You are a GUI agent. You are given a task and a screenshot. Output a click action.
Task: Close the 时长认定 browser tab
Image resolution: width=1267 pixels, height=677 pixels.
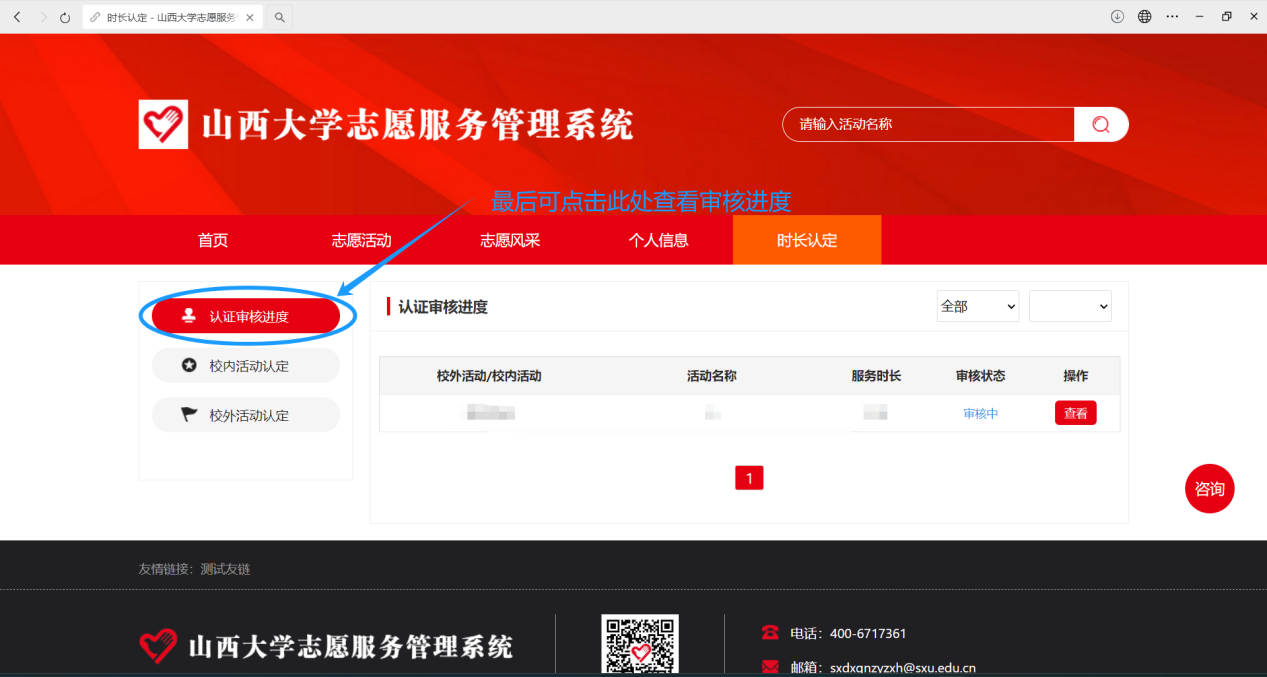point(249,17)
